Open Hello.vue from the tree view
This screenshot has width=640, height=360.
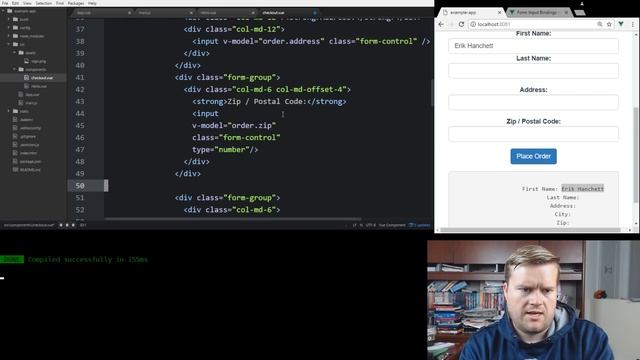click(x=39, y=86)
